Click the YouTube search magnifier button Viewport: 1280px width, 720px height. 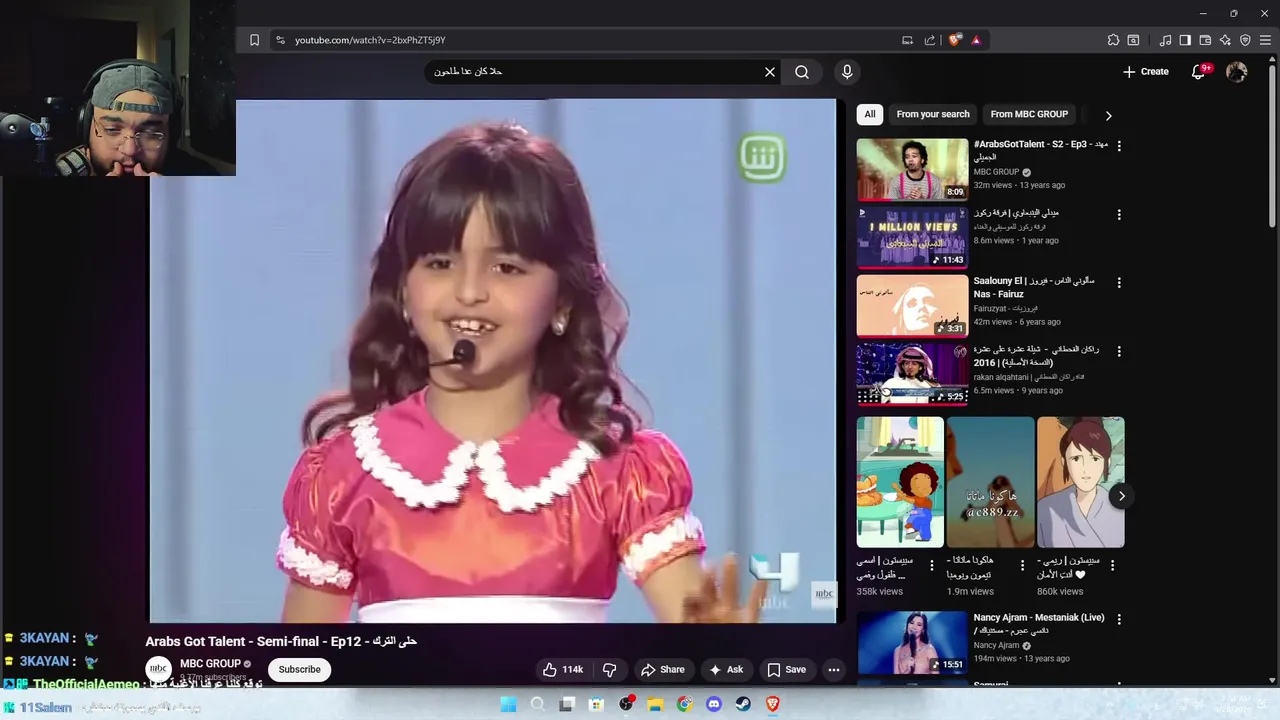[x=802, y=72]
